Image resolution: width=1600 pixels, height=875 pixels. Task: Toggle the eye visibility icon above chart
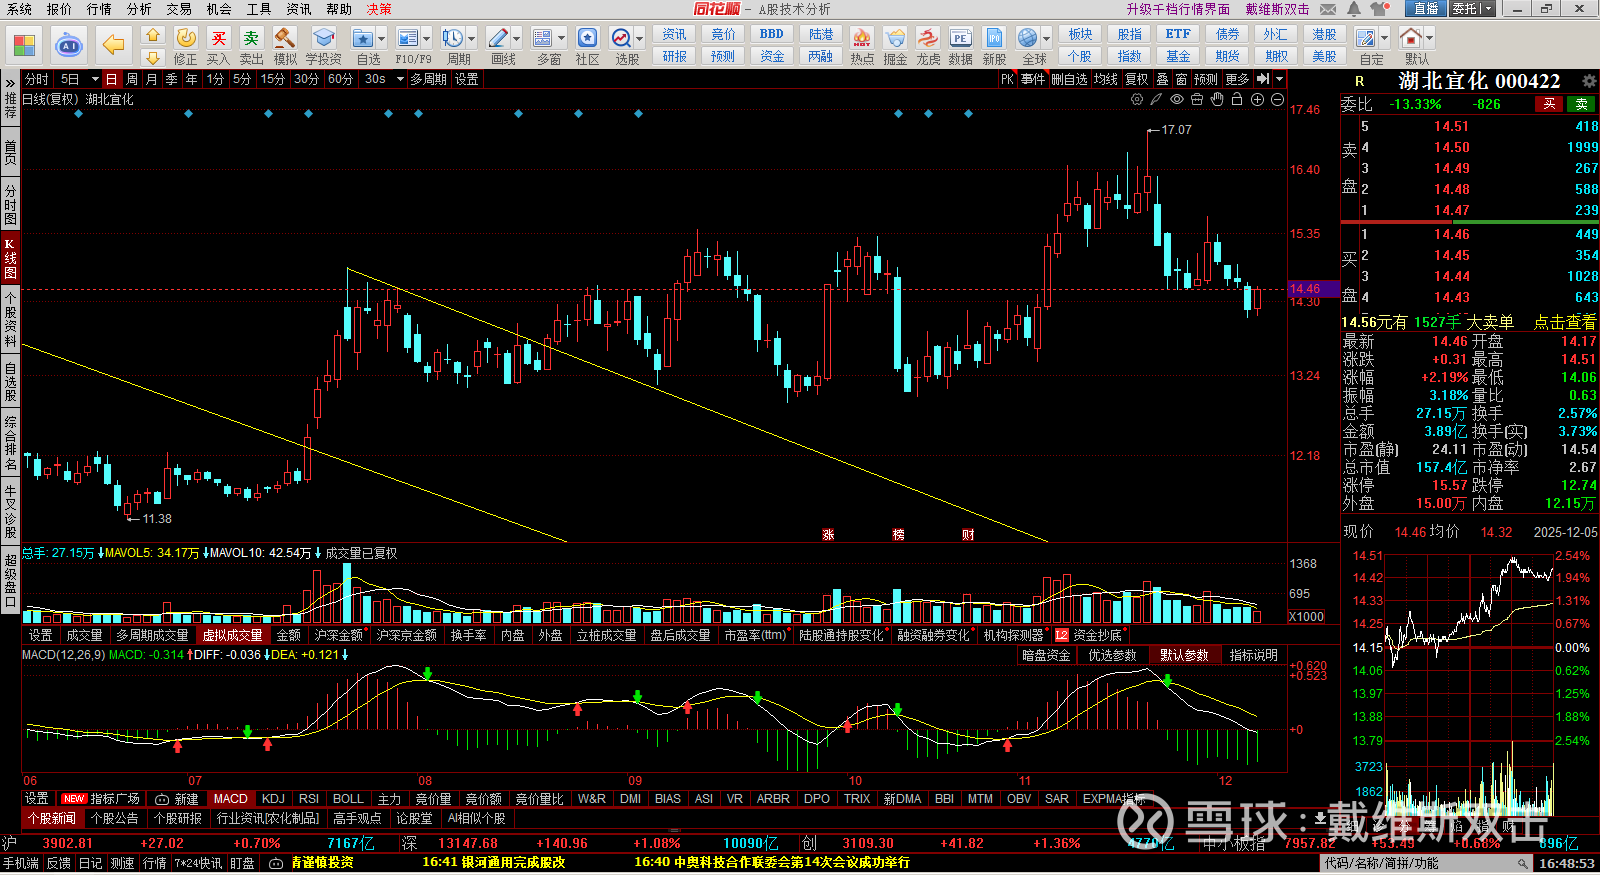pos(1177,99)
